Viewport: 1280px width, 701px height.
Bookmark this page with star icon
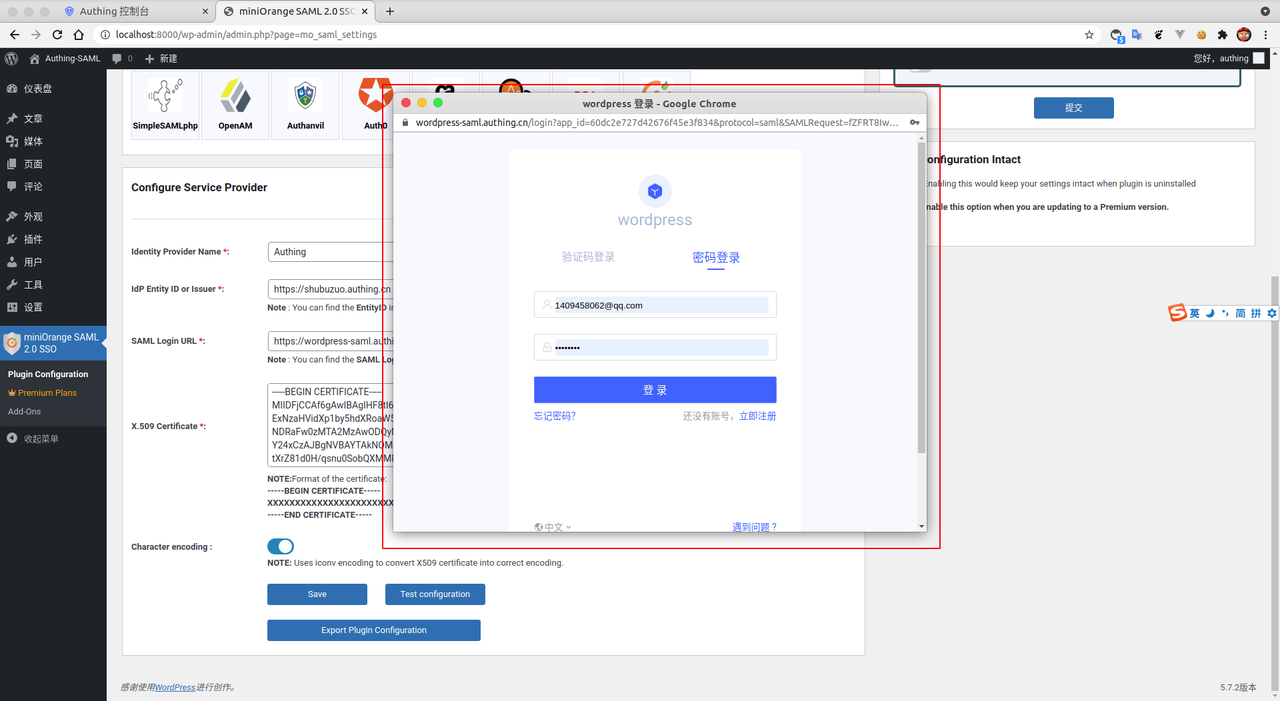coord(1089,34)
